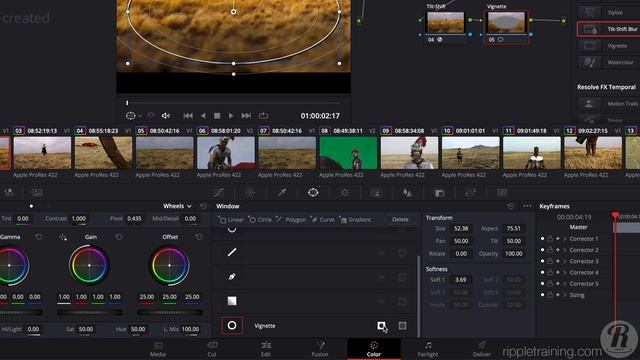Reset the Offset color wheel
The image size is (640, 360).
click(x=199, y=237)
